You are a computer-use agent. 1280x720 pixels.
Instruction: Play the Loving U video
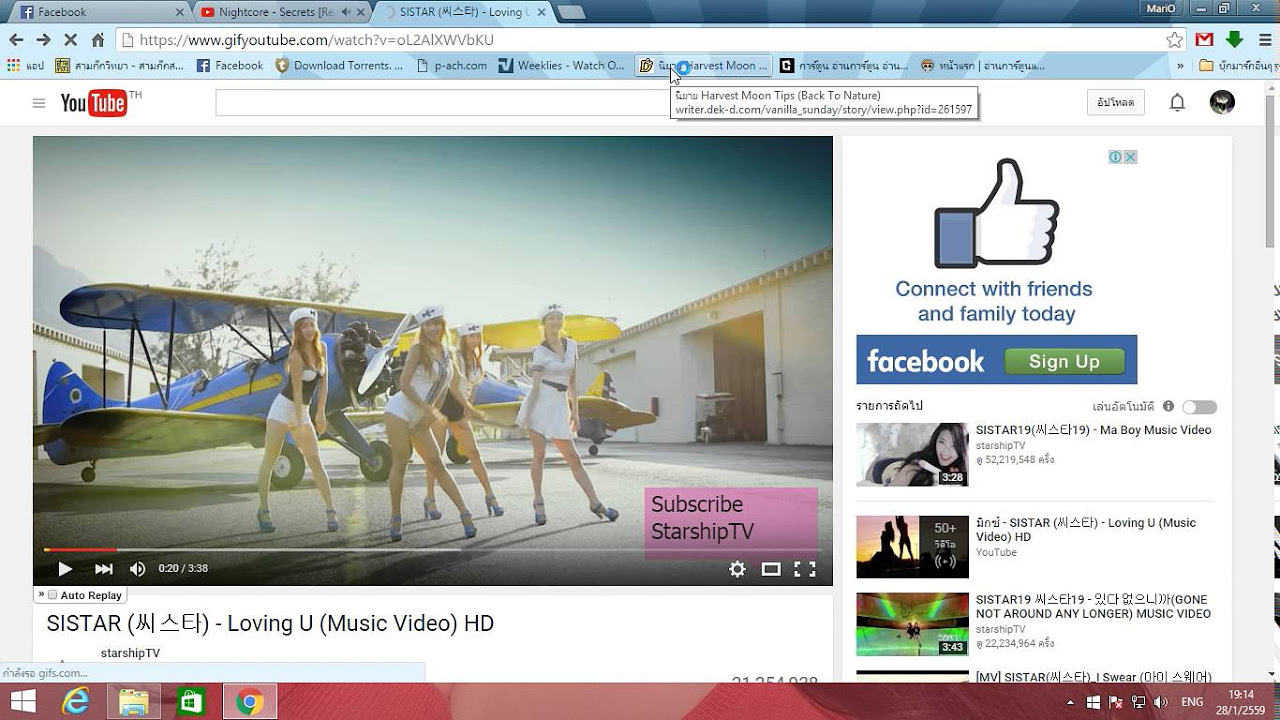[x=65, y=568]
